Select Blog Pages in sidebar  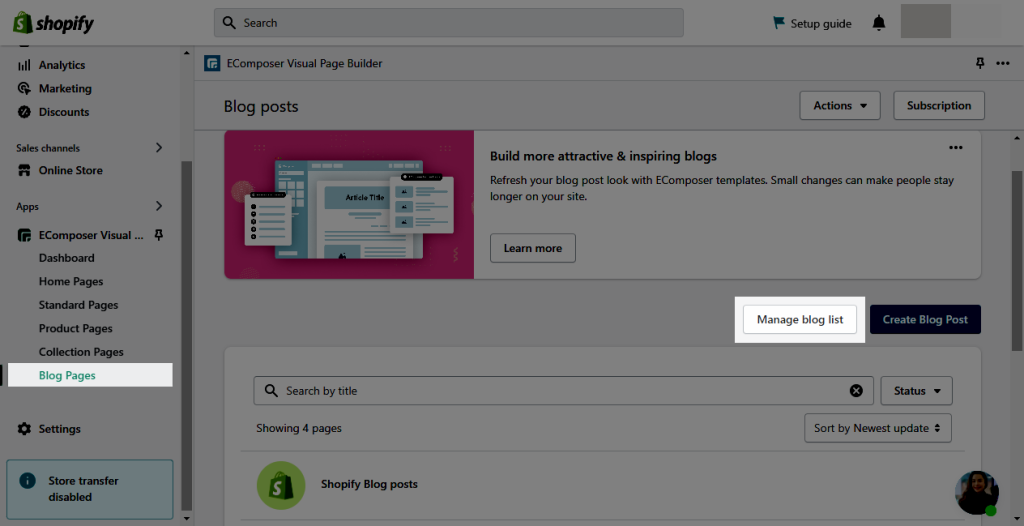90,375
